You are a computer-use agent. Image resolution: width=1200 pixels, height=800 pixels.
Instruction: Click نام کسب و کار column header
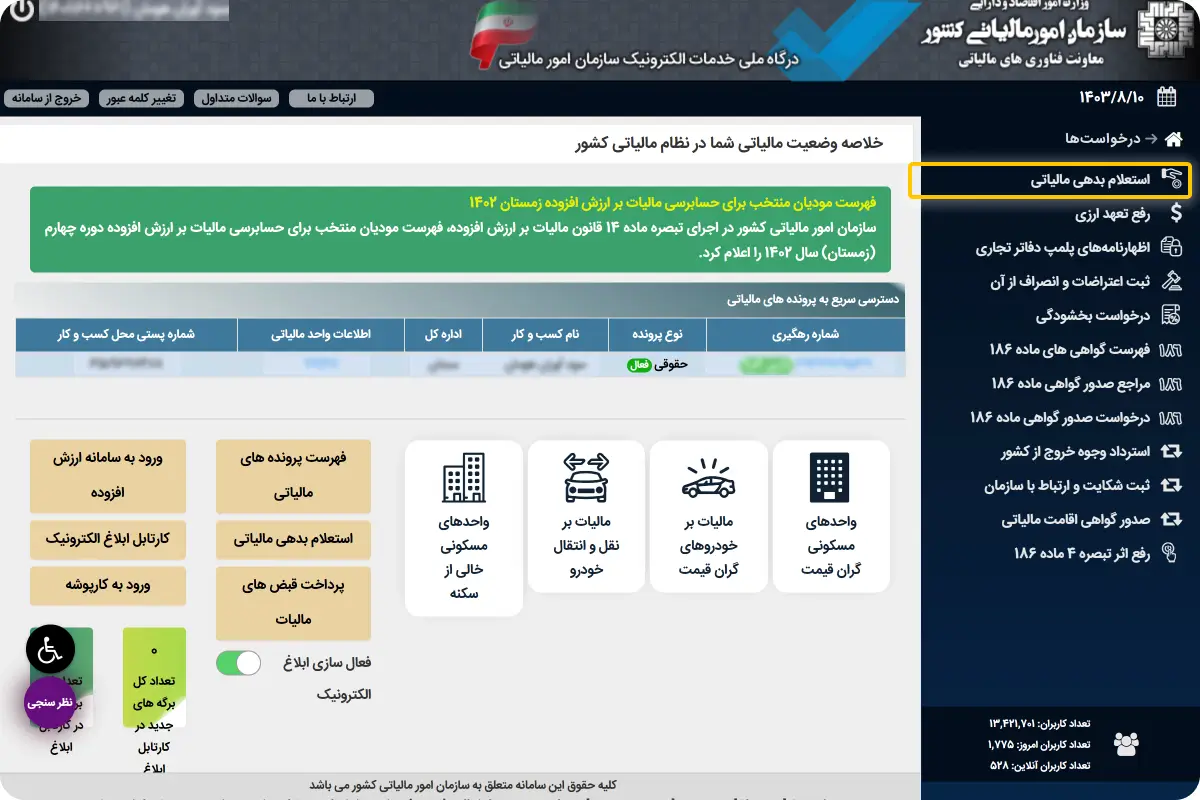coord(546,335)
